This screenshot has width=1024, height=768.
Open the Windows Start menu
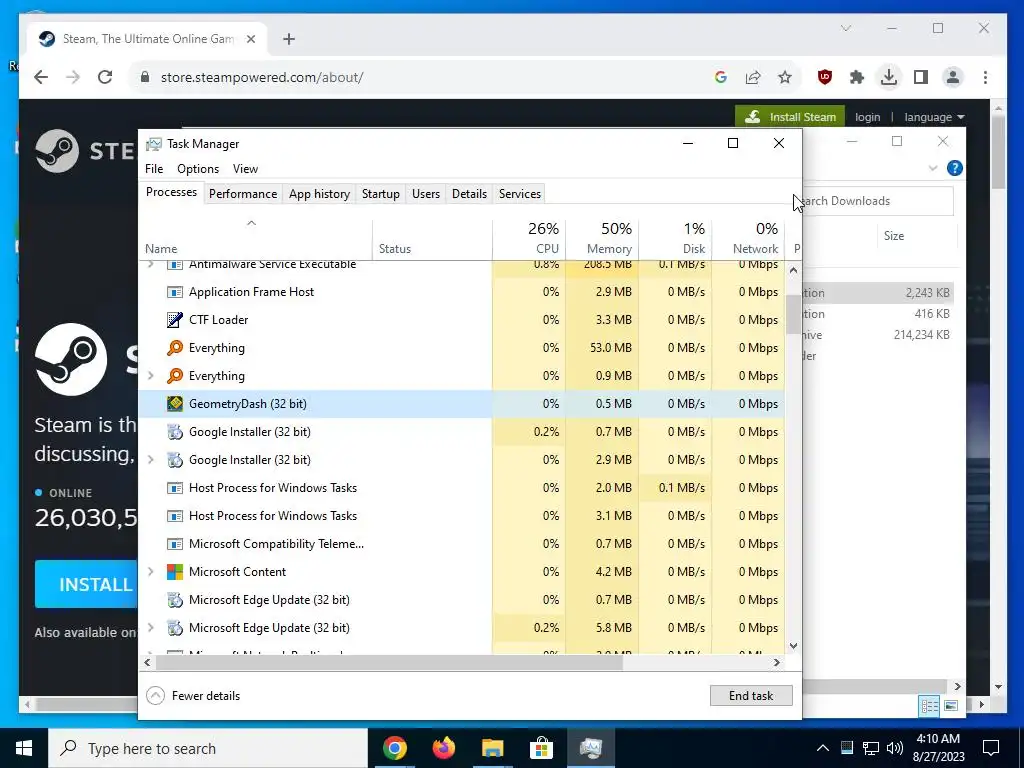pos(24,748)
